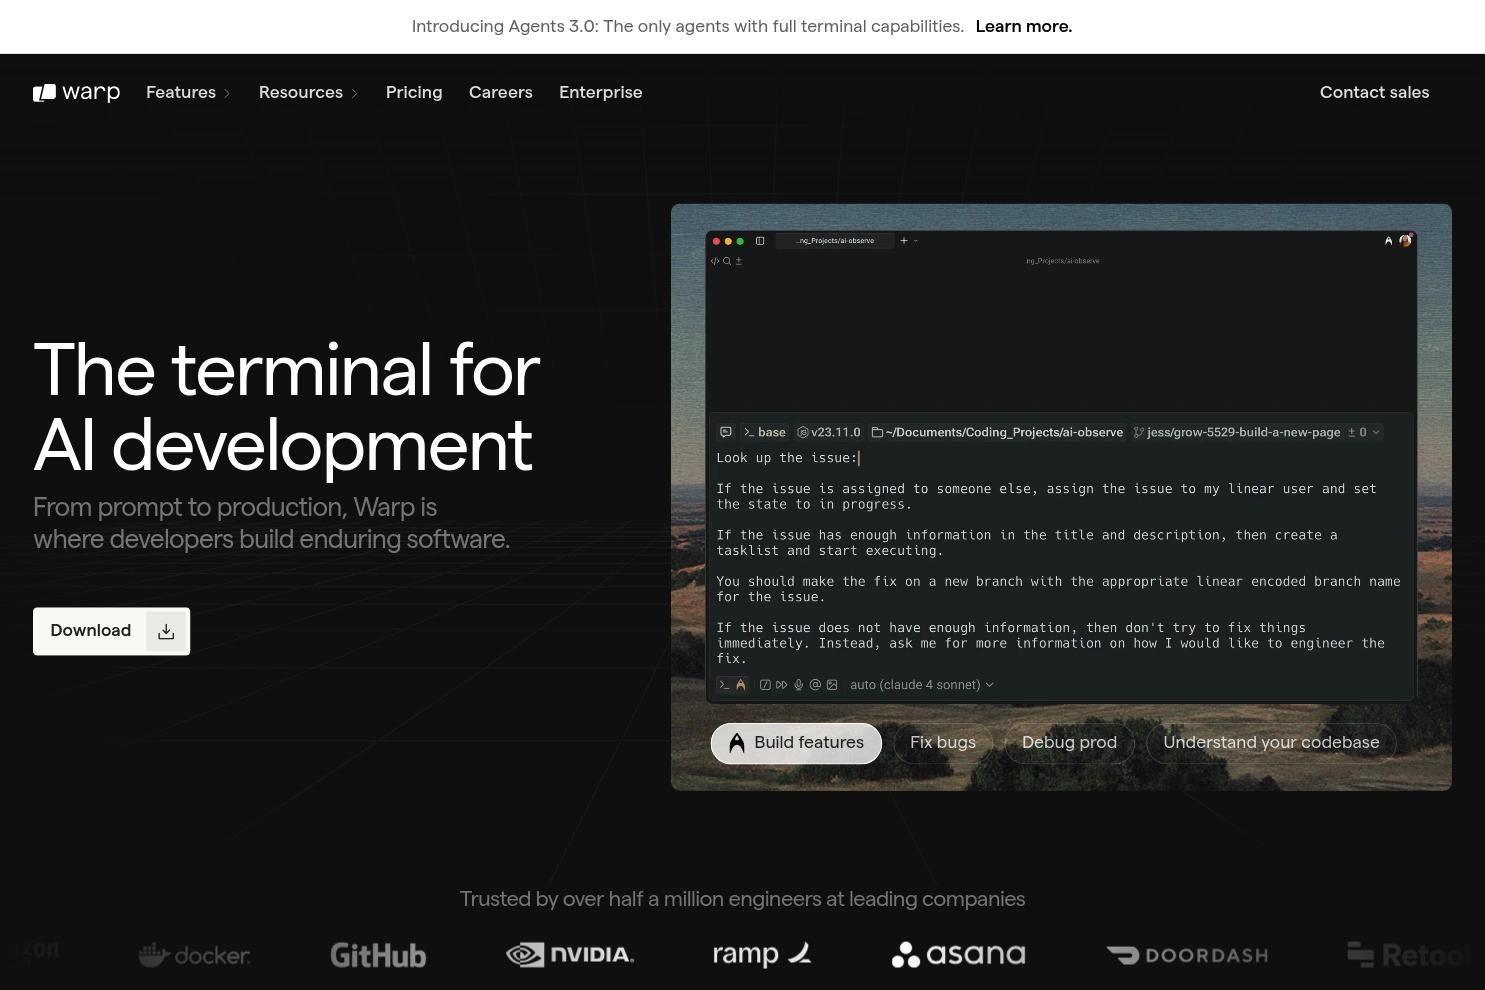Click the code view icon below the traffic lights
Image resolution: width=1485 pixels, height=990 pixels.
pyautogui.click(x=715, y=261)
